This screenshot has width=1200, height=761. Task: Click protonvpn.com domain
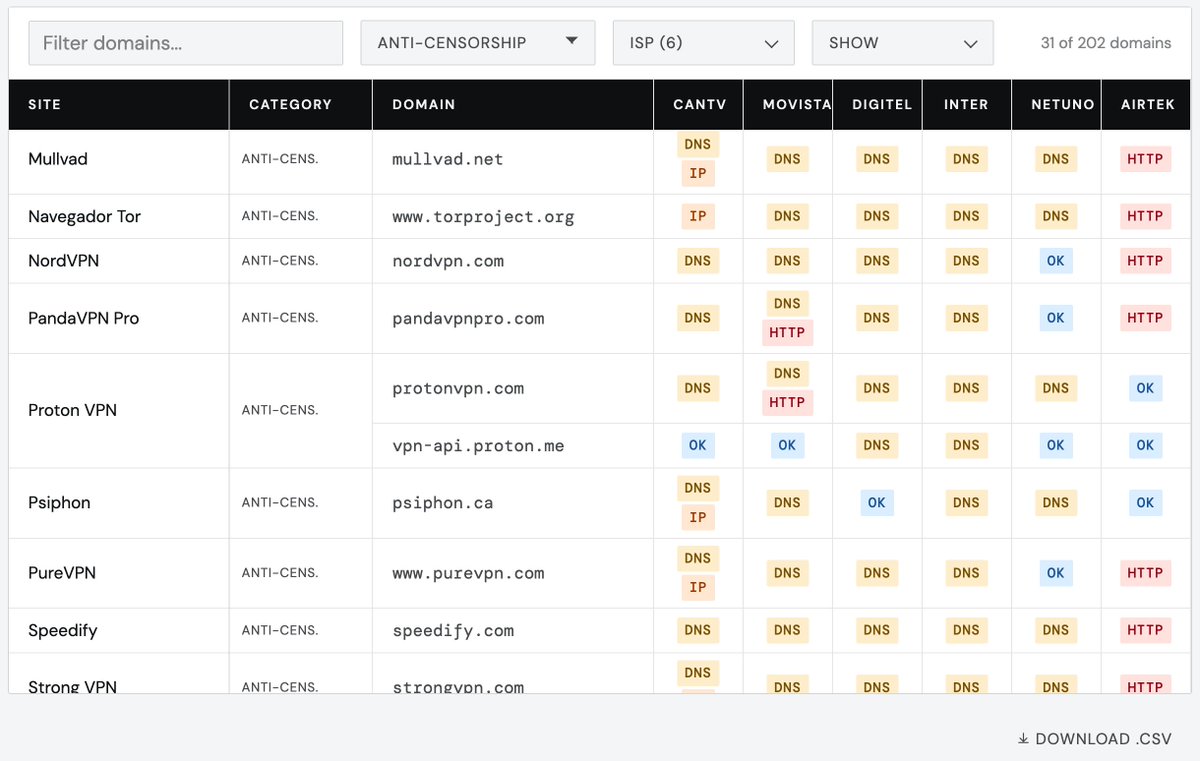458,389
